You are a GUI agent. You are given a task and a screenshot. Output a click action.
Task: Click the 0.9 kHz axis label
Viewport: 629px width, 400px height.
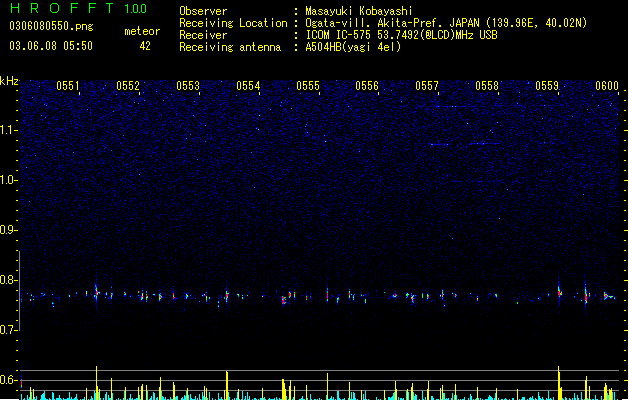tap(8, 230)
